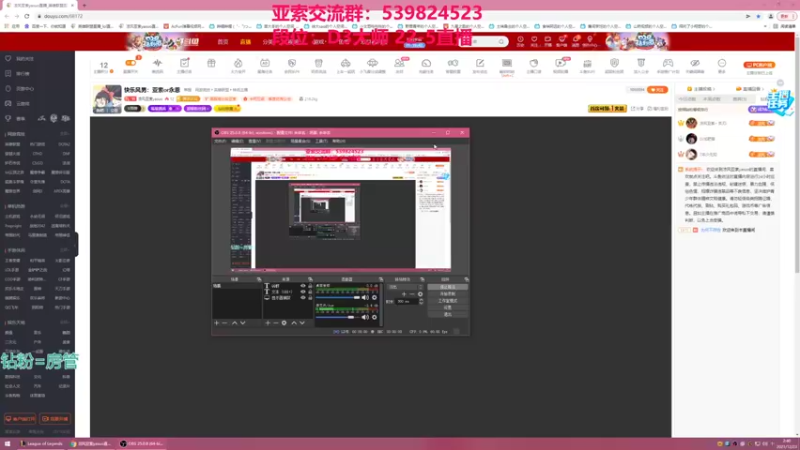
Task: Remove the selected scene in OBS
Action: (225, 323)
